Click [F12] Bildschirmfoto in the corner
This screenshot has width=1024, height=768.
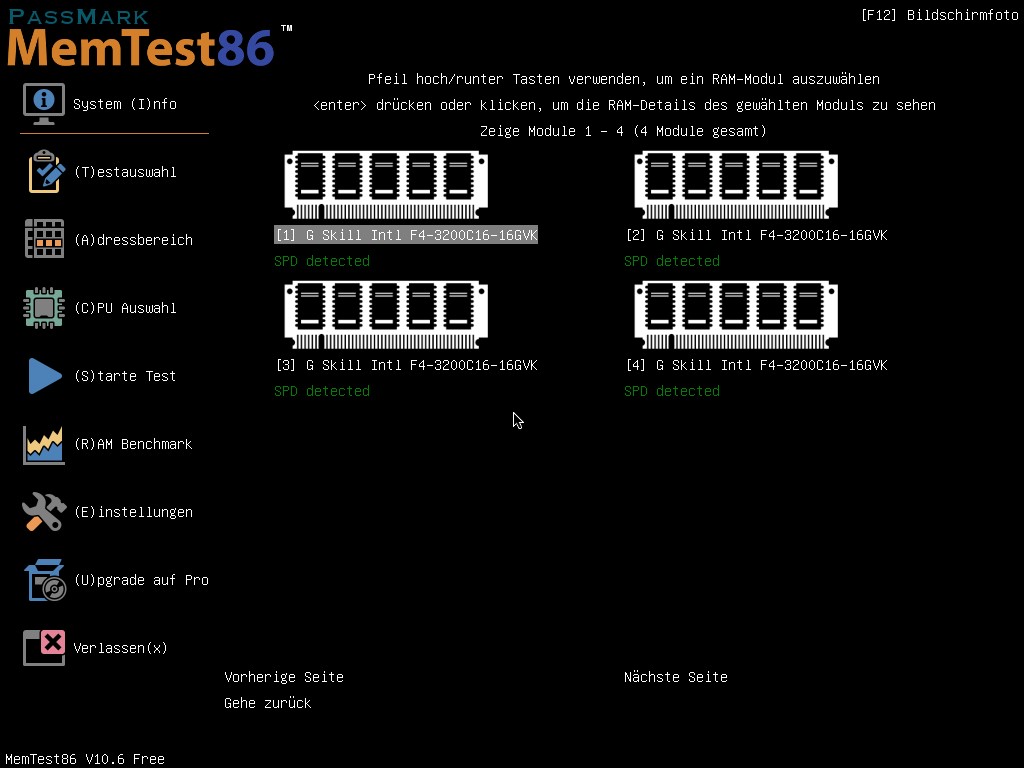940,15
